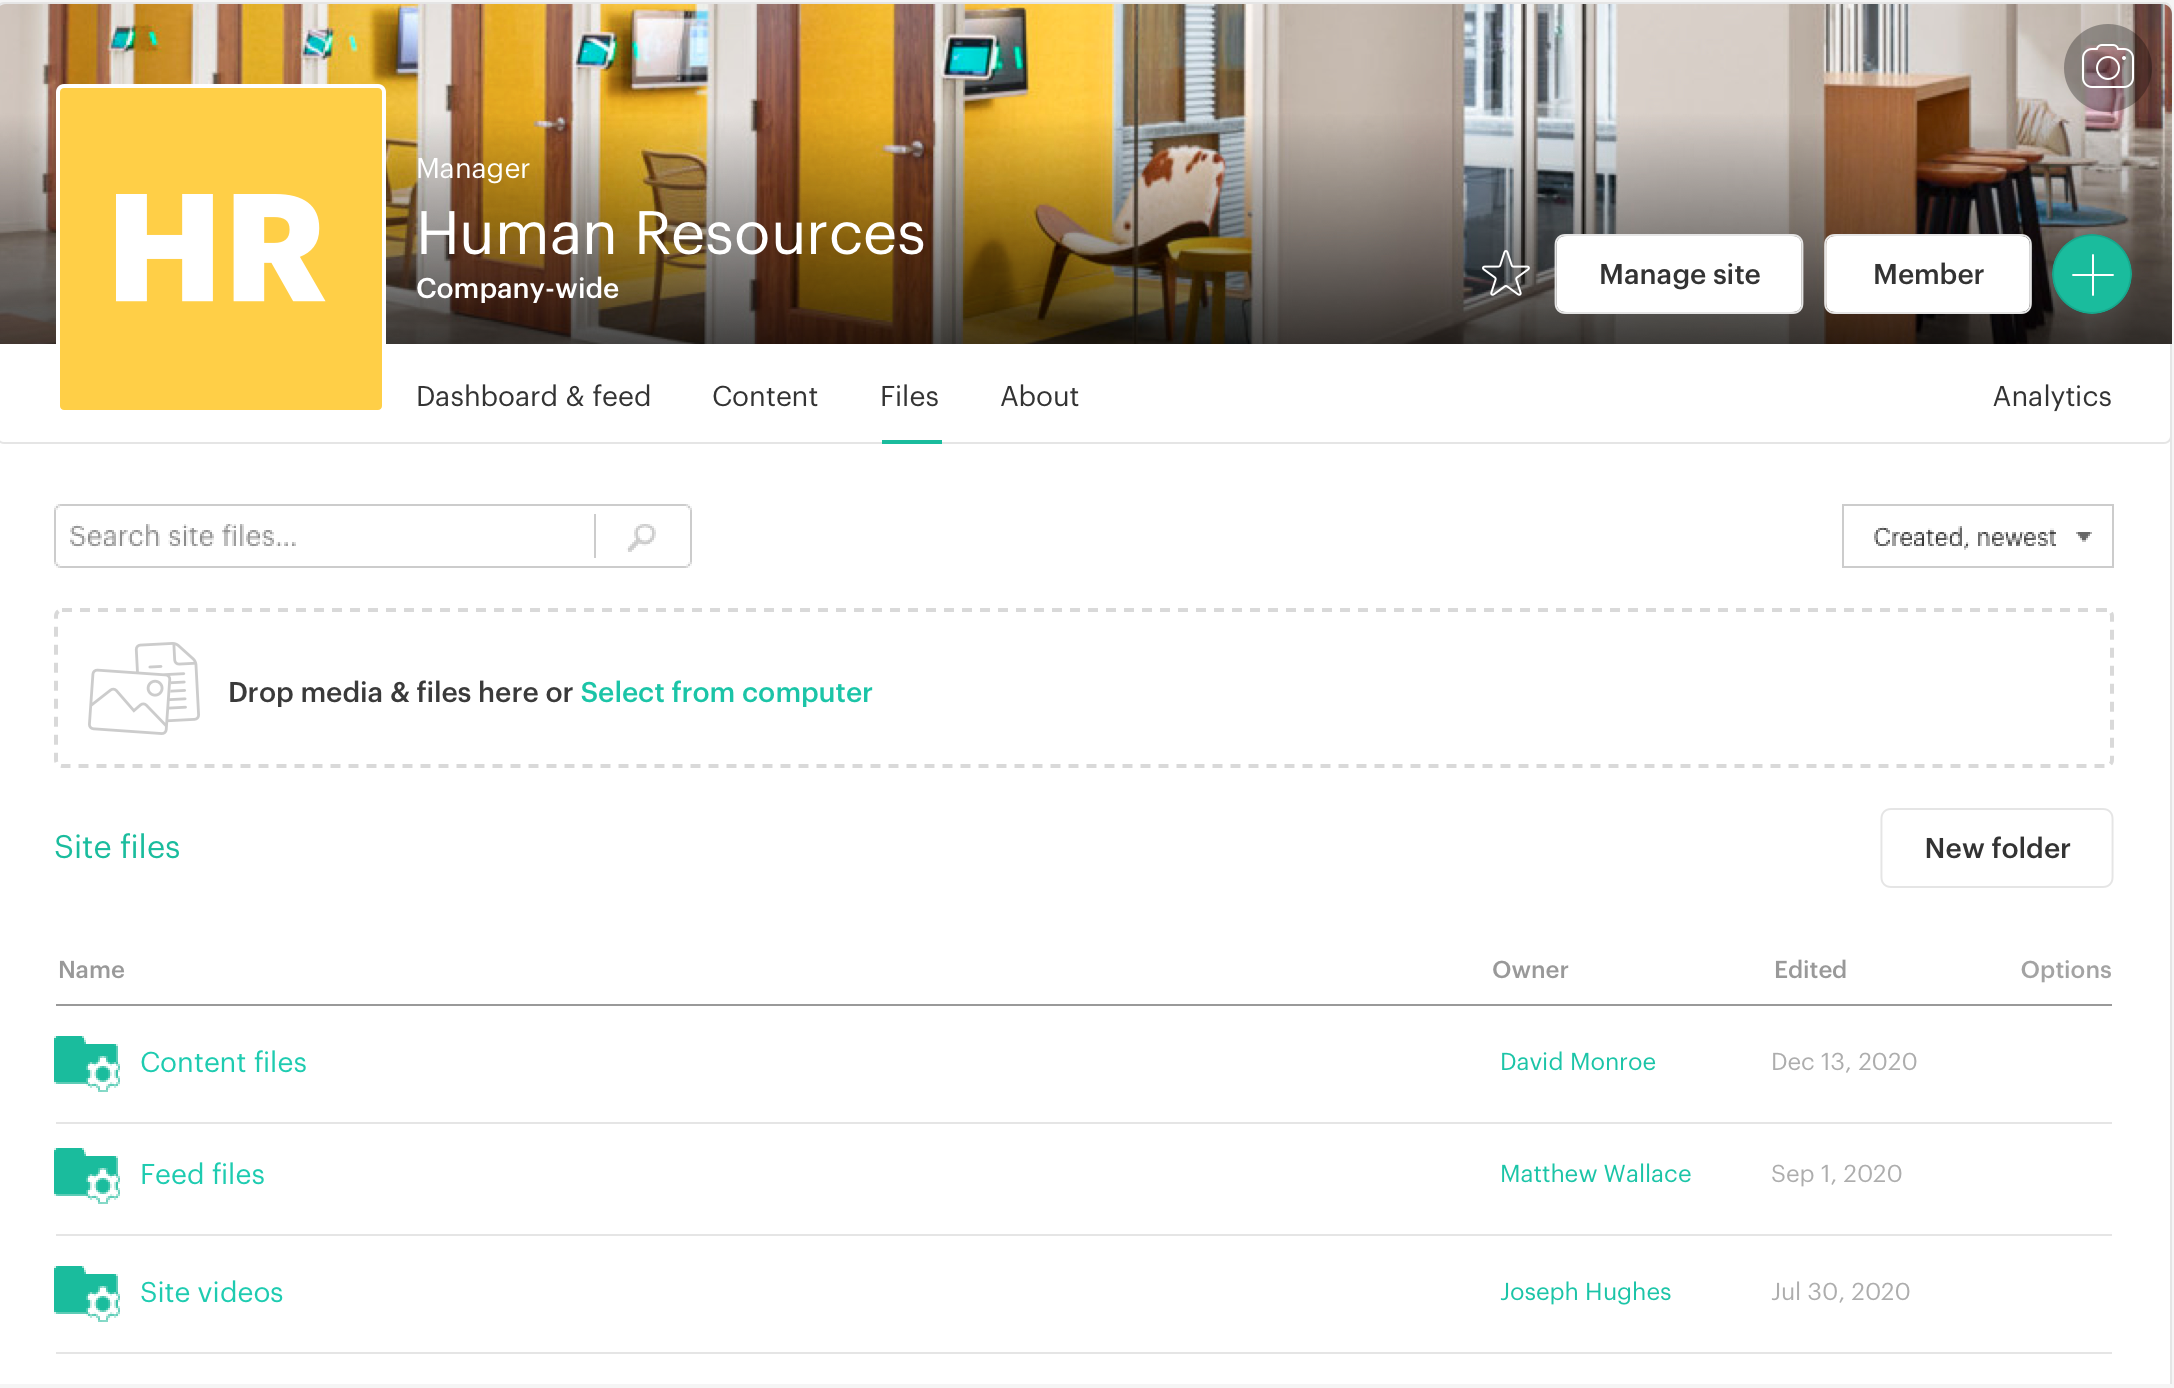This screenshot has height=1388, width=2174.
Task: Go to the About tab
Action: (x=1039, y=396)
